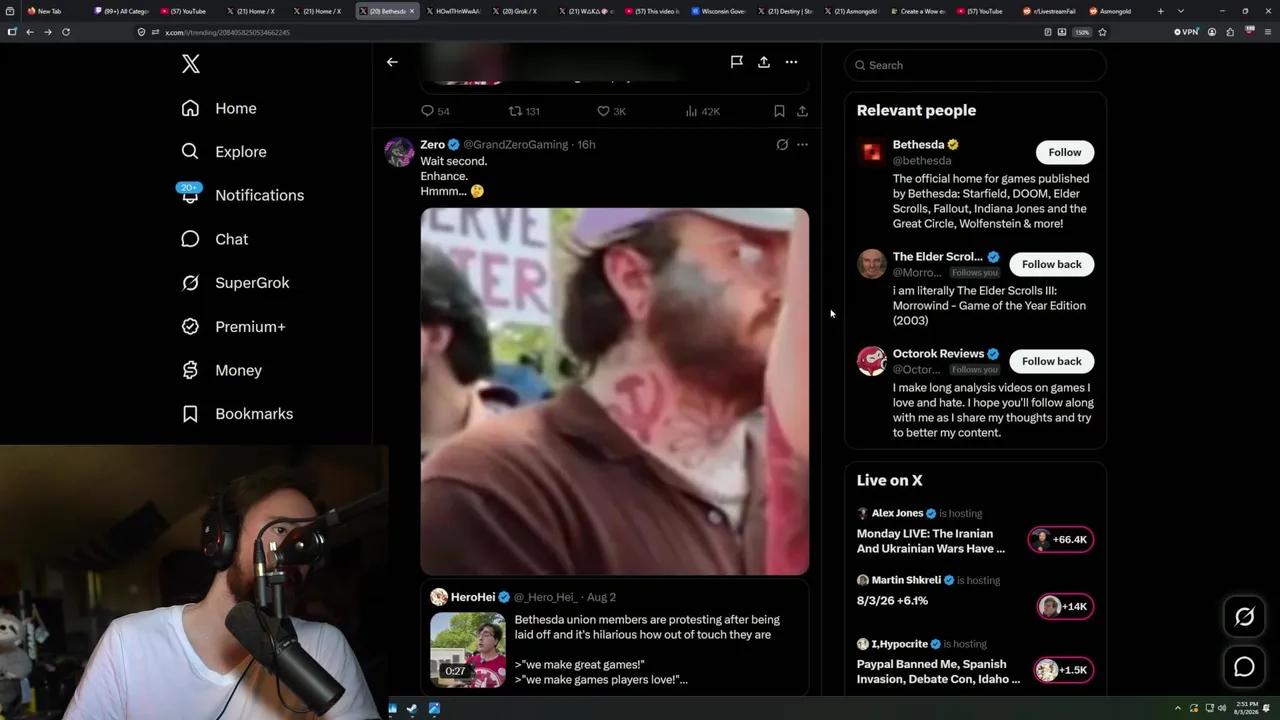
Task: Click the X logo in the sidebar
Action: [x=191, y=65]
